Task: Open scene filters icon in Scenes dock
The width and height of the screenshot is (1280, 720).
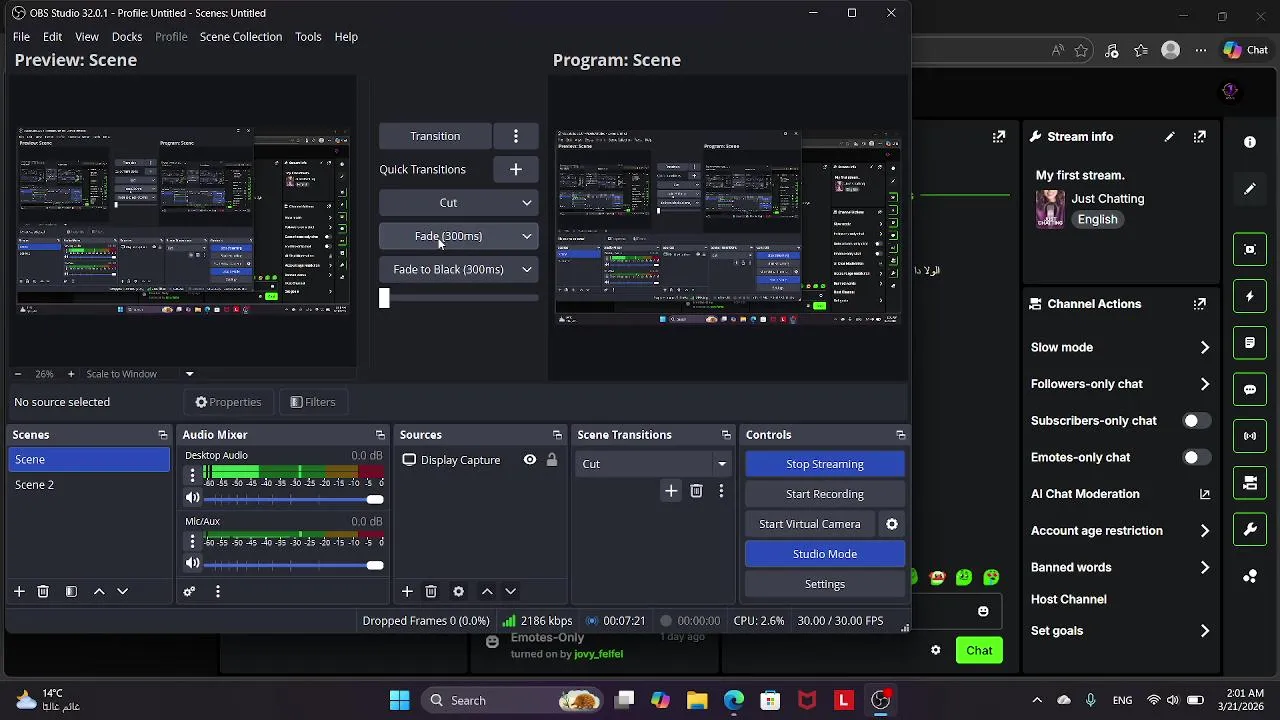Action: pyautogui.click(x=71, y=591)
